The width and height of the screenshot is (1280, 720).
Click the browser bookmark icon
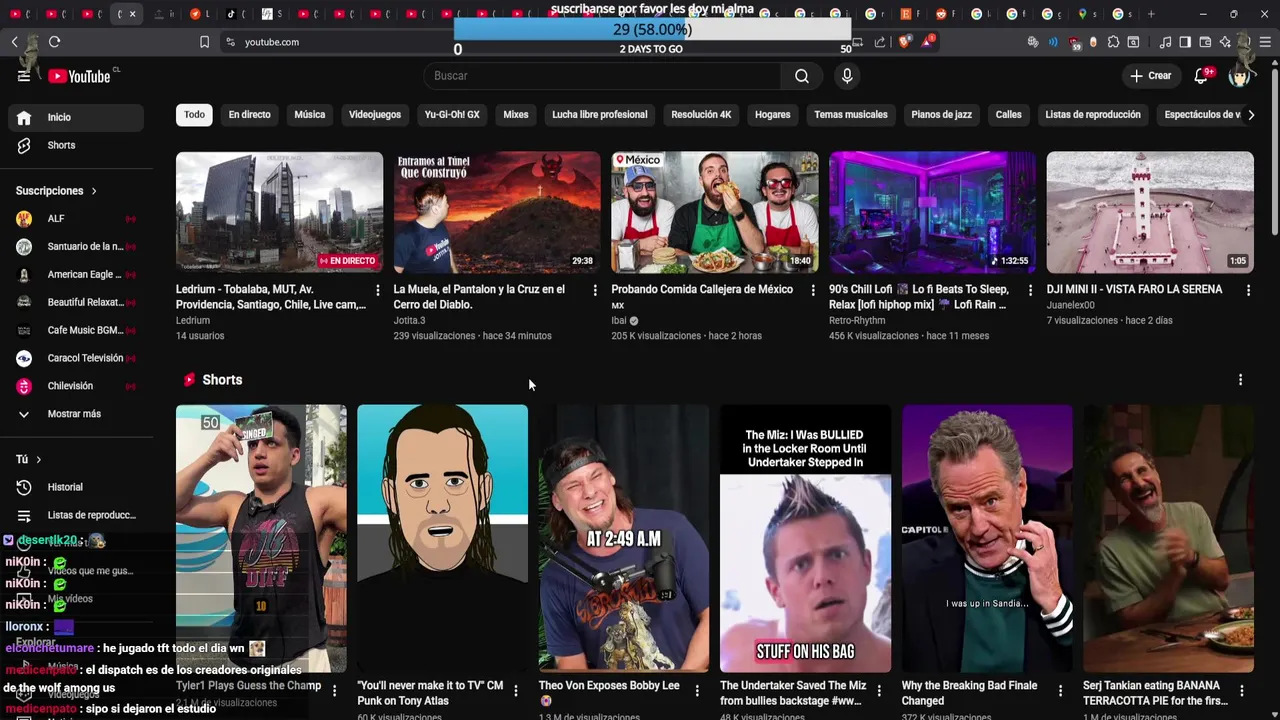(x=204, y=42)
